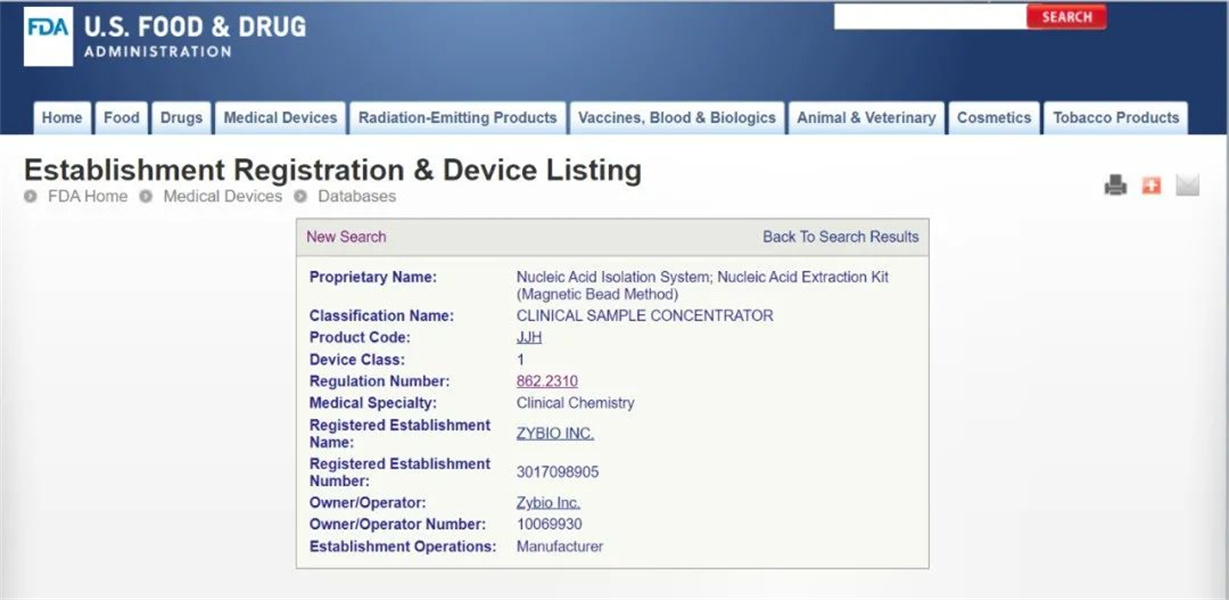Select the Medical Devices tab

click(280, 118)
